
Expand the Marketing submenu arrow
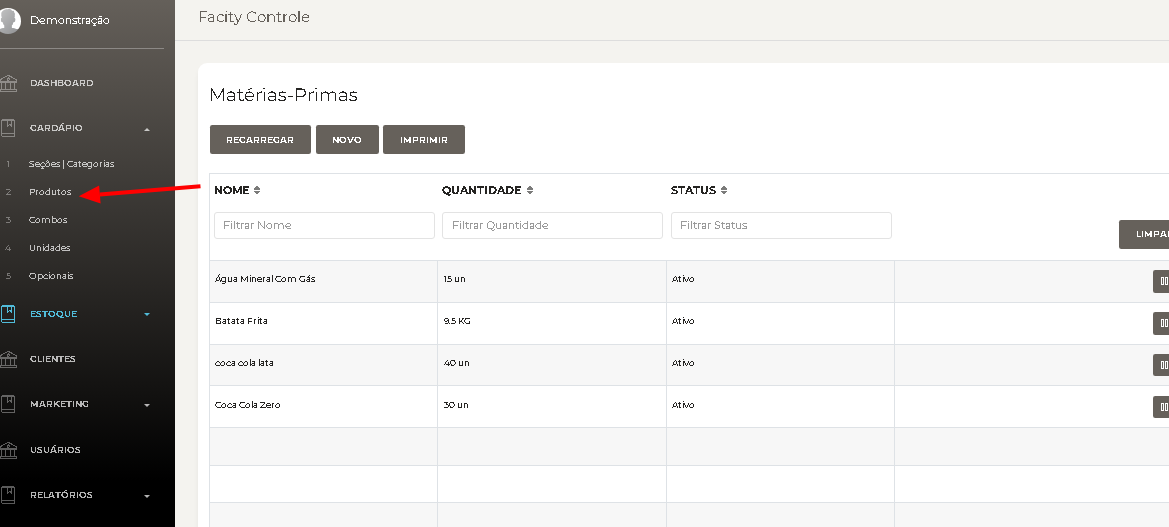[x=147, y=405]
